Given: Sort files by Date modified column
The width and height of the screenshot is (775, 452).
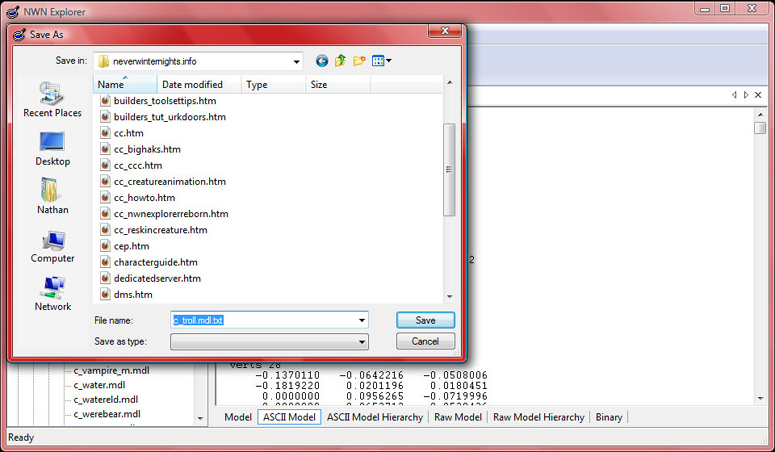Looking at the screenshot, I should point(200,85).
